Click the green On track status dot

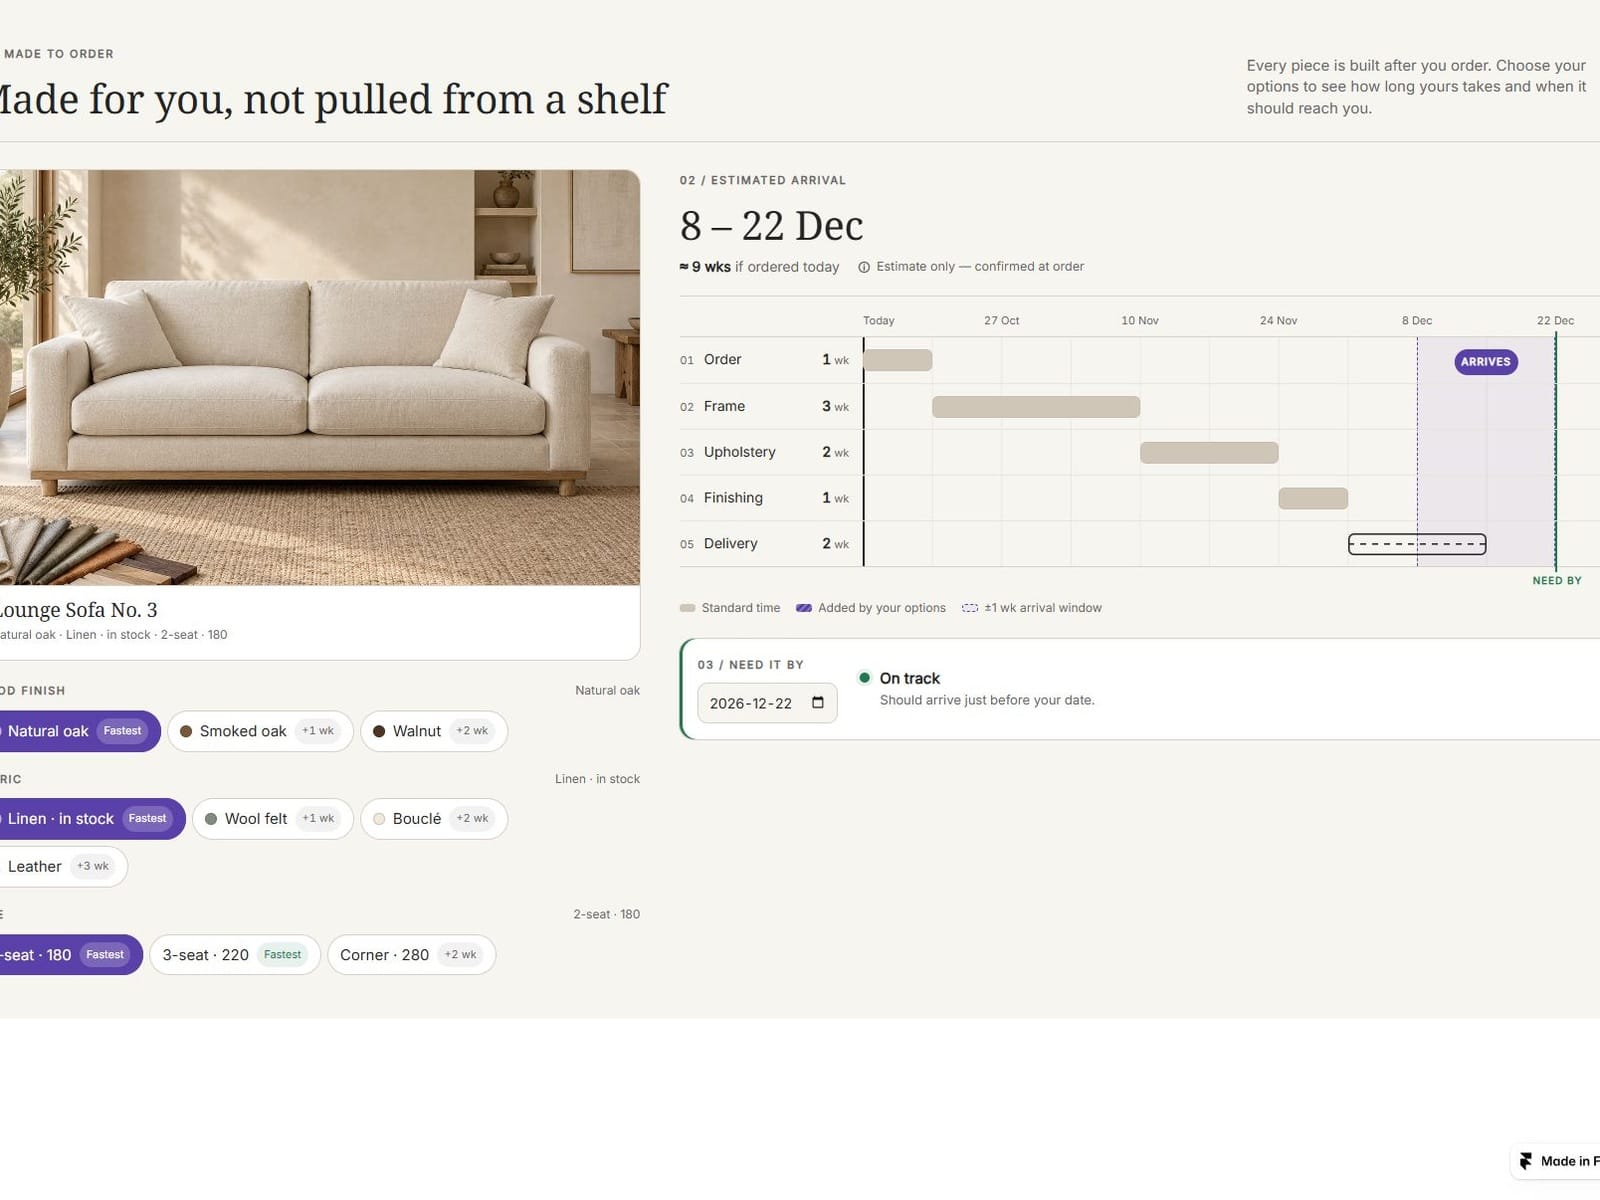(864, 677)
